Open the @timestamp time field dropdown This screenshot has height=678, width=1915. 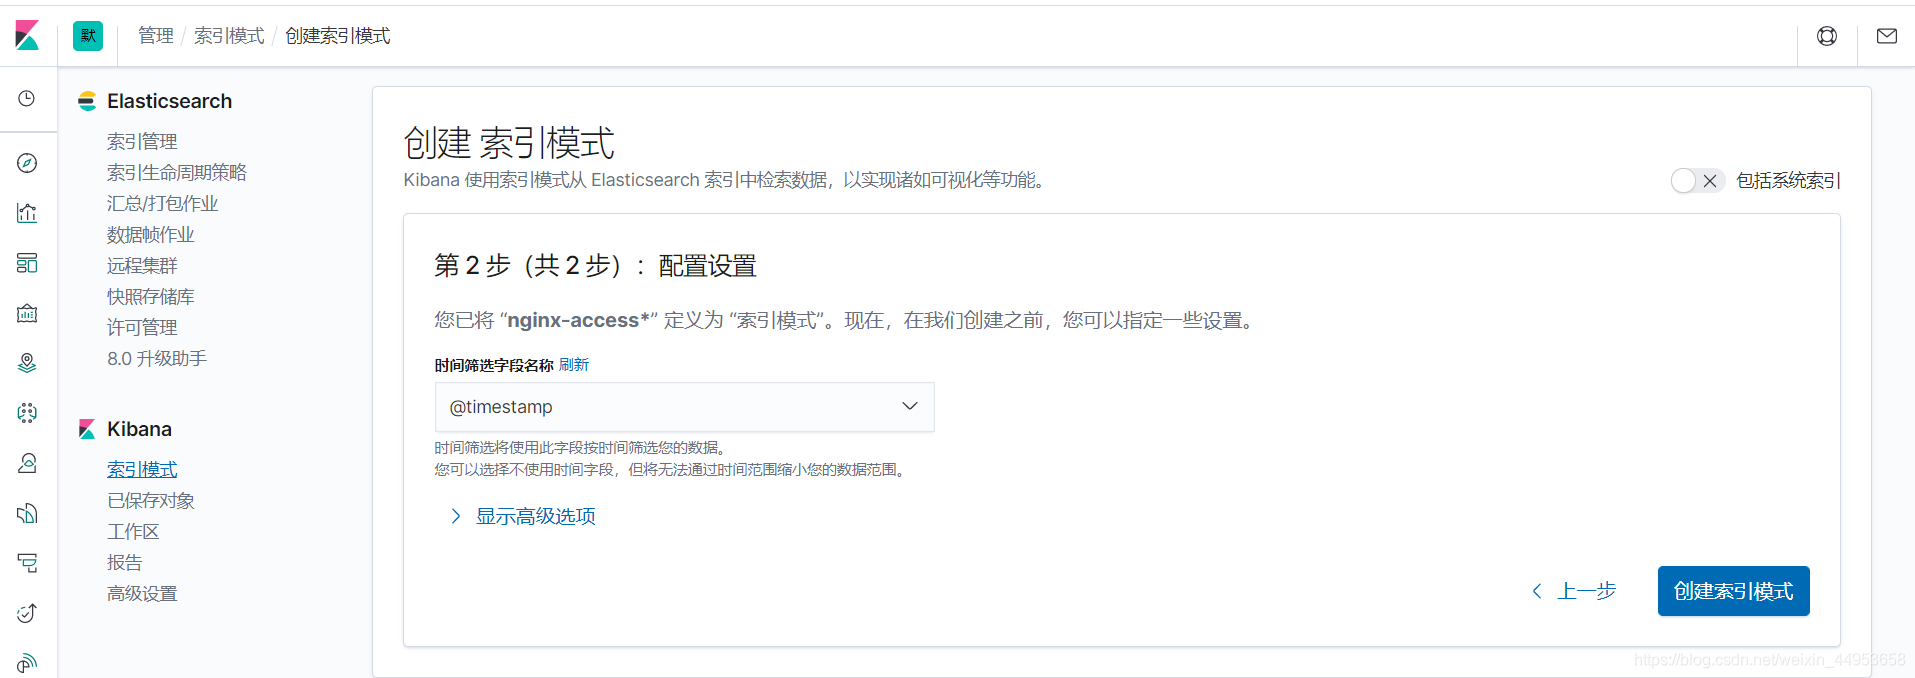684,407
